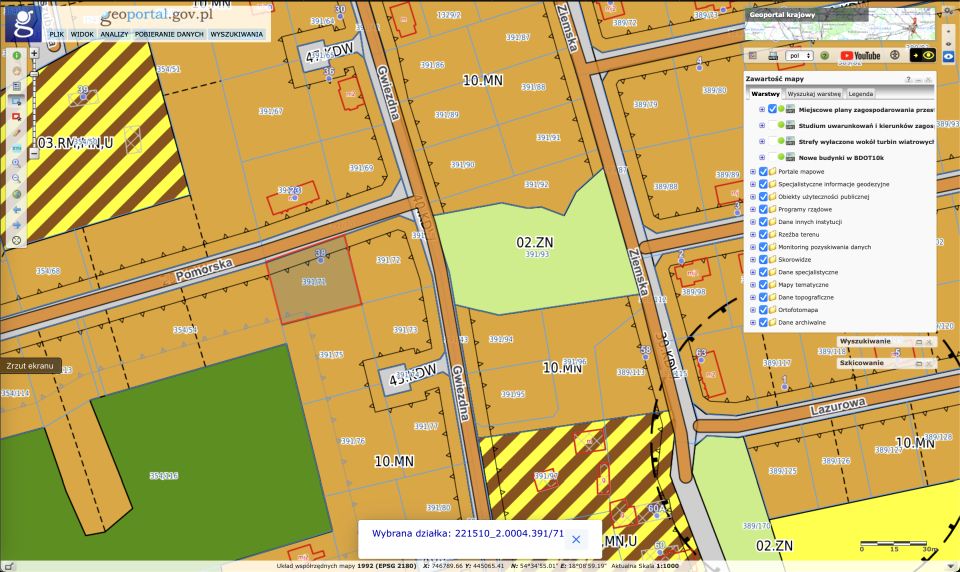The width and height of the screenshot is (960, 572).
Task: Click the zoom slider plus button
Action: coord(34,53)
